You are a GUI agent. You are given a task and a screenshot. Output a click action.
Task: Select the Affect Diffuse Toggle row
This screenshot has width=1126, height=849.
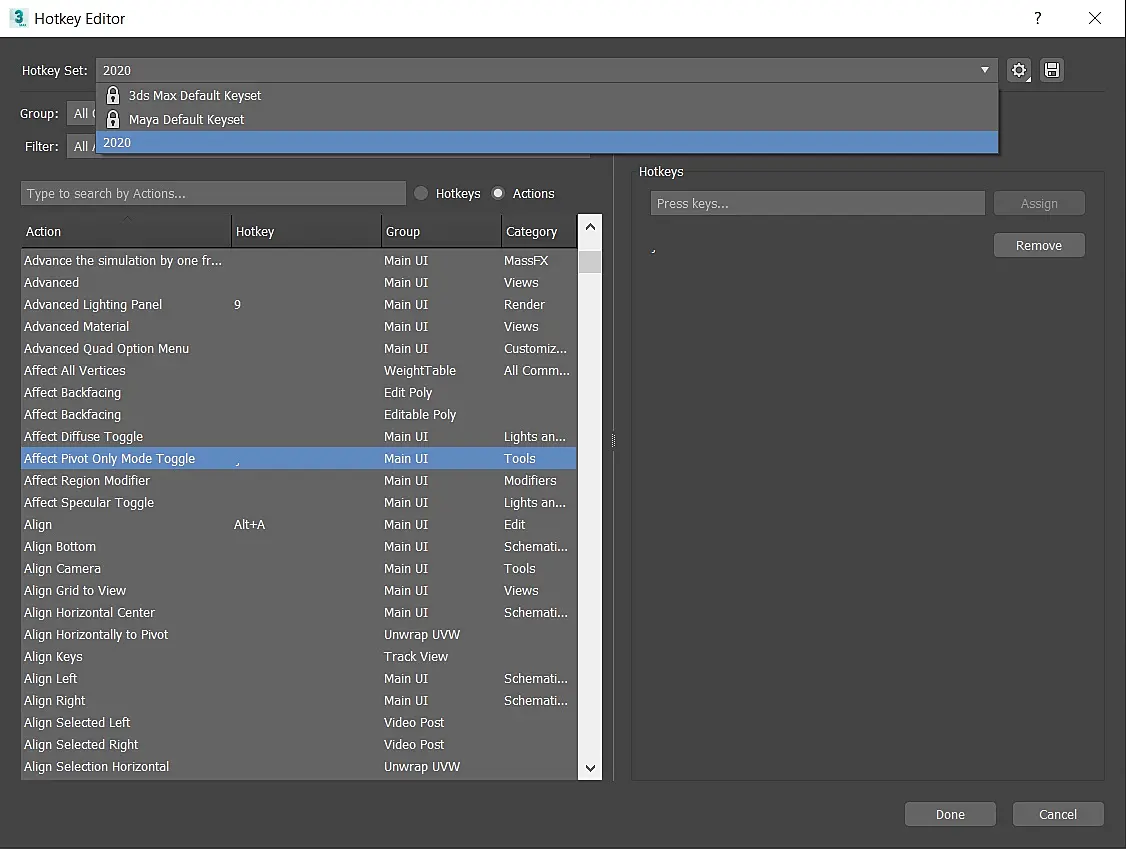click(299, 437)
